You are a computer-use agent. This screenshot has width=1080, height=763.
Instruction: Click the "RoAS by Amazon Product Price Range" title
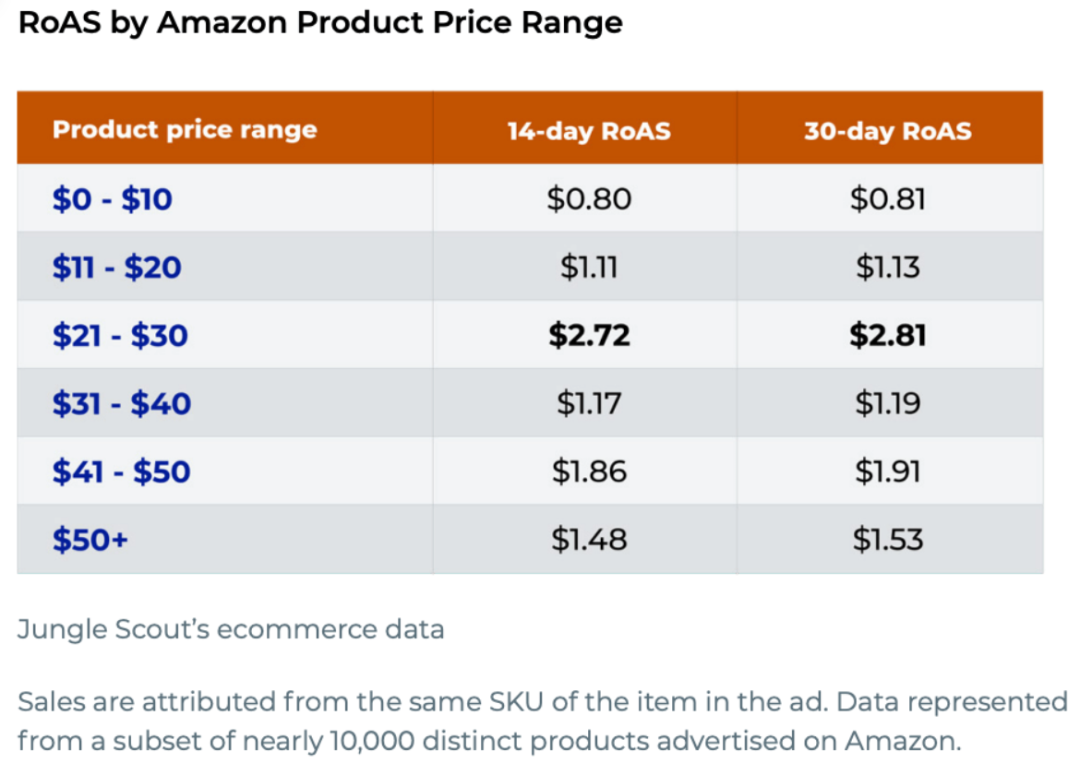pos(320,22)
